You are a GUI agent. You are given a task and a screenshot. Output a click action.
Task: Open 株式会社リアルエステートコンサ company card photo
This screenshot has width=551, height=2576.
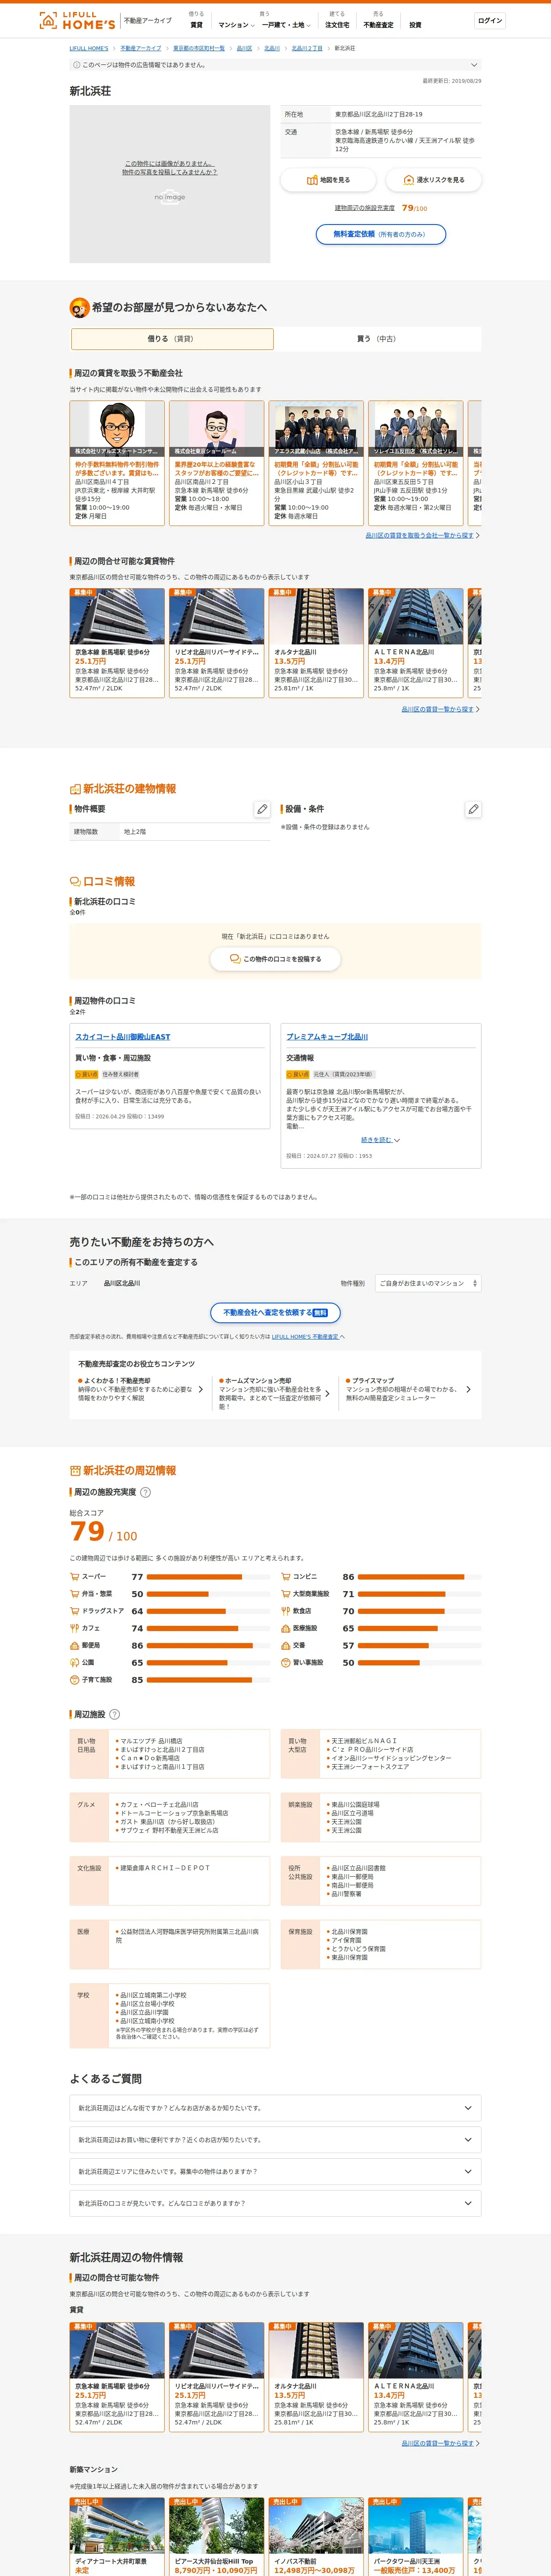coord(117,428)
